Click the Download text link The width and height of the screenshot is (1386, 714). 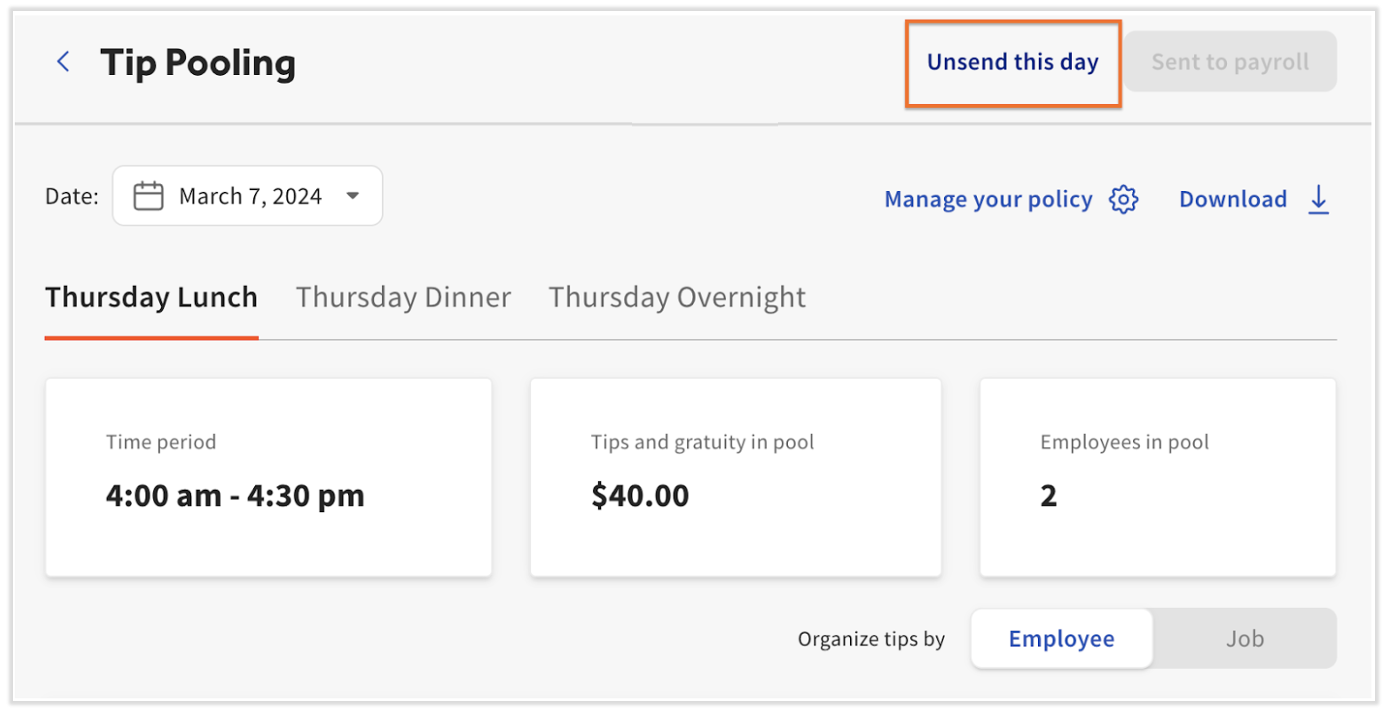tap(1232, 199)
